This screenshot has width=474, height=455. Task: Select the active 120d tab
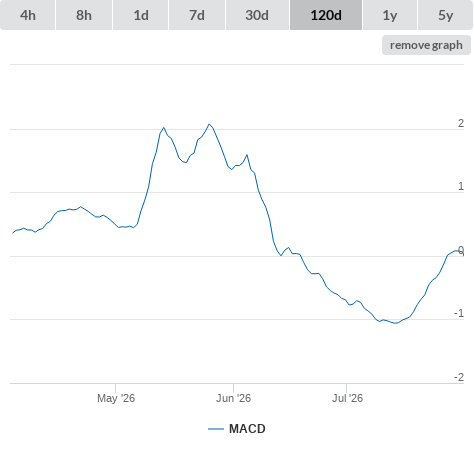click(326, 15)
